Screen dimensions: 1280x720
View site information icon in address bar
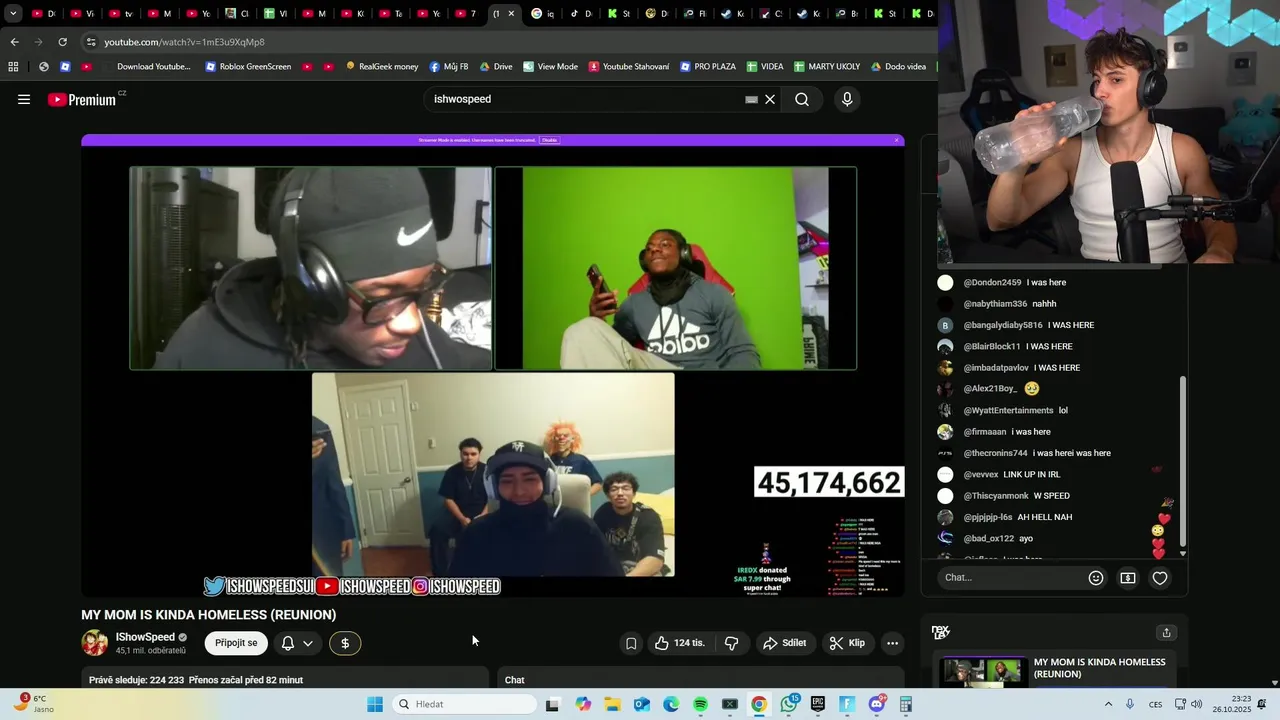91,42
